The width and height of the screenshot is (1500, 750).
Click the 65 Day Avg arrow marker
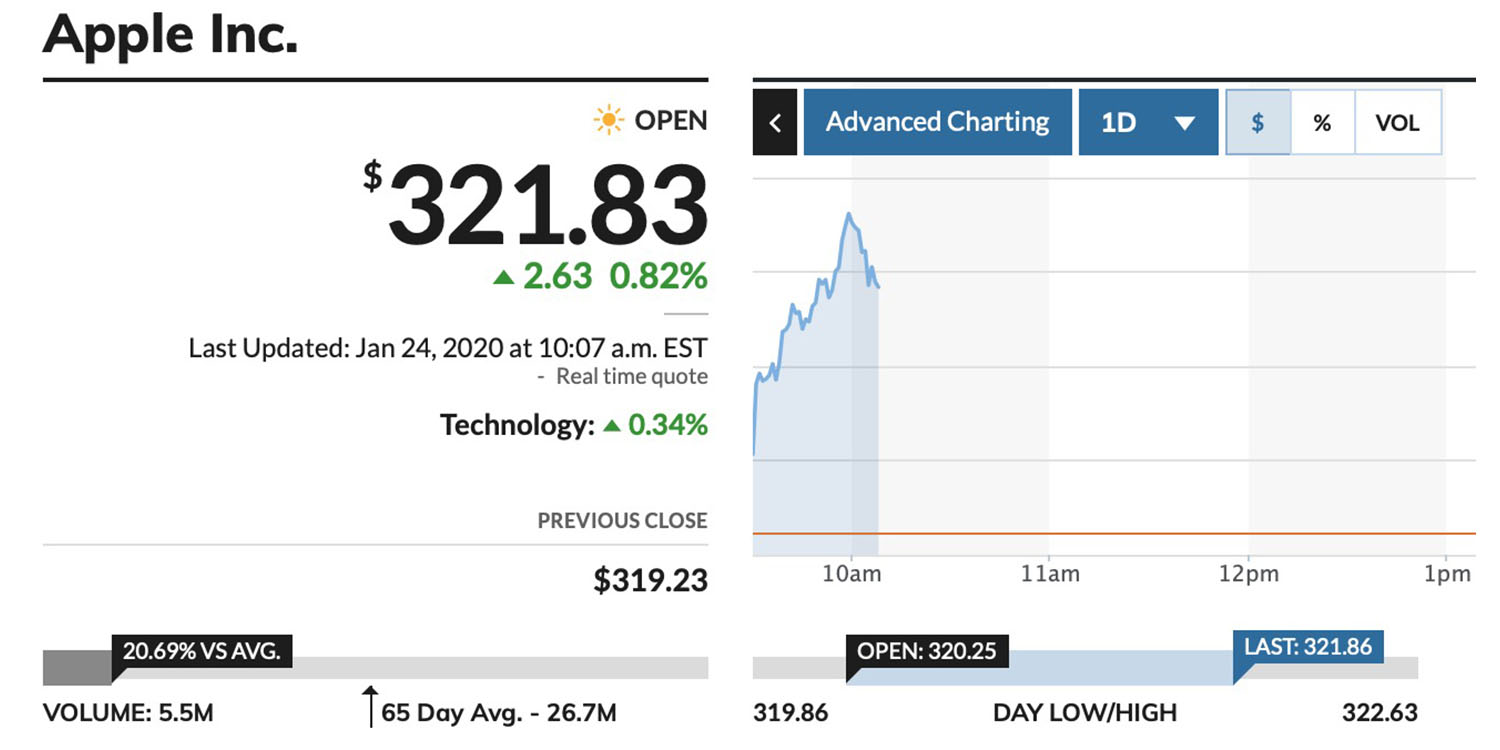click(x=370, y=704)
